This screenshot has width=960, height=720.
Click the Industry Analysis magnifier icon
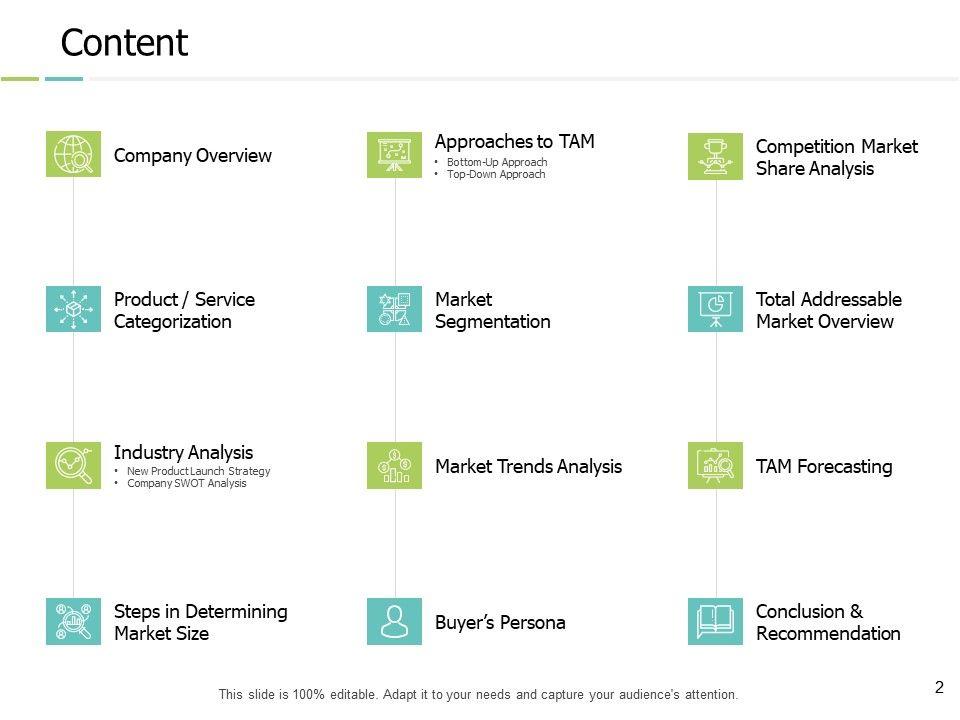74,465
